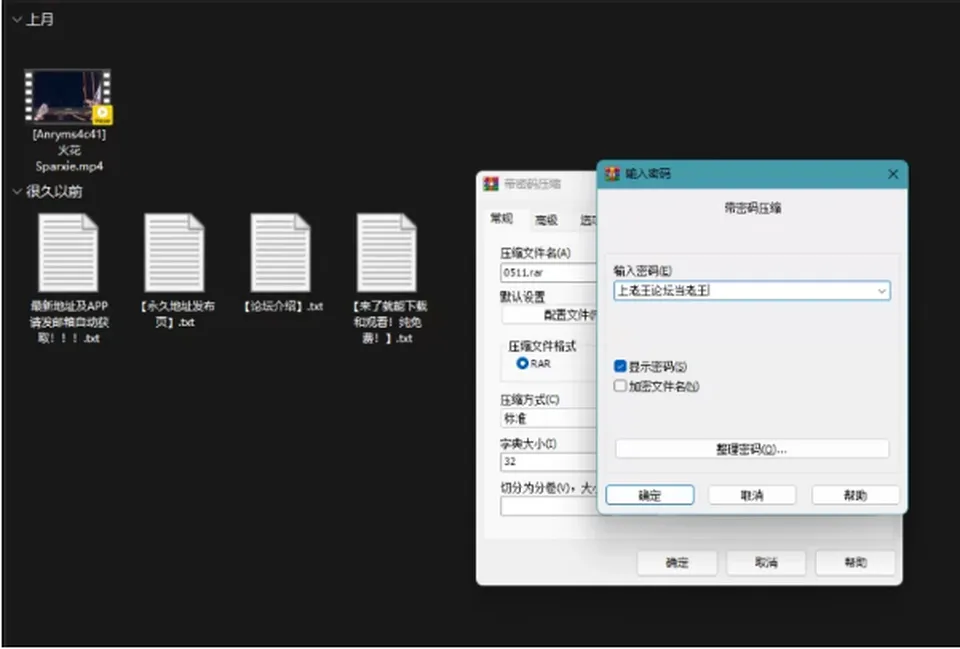Click 确定 in the background archive dialog
This screenshot has height=649, width=960.
click(677, 563)
